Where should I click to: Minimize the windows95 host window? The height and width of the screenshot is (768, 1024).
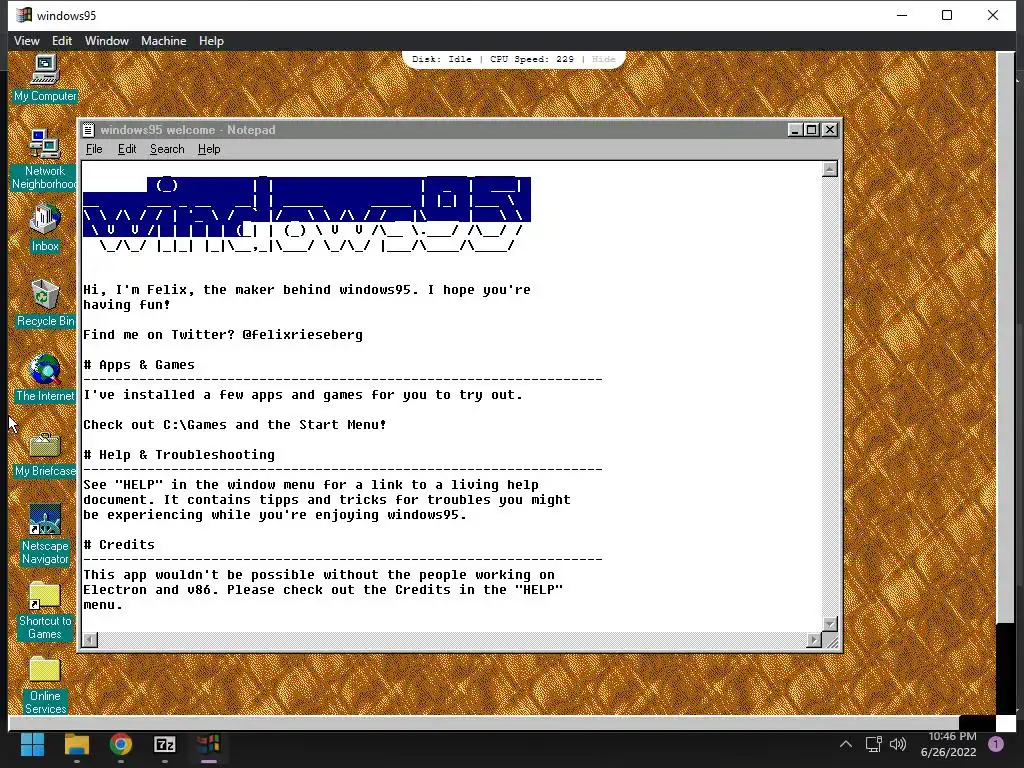902,15
